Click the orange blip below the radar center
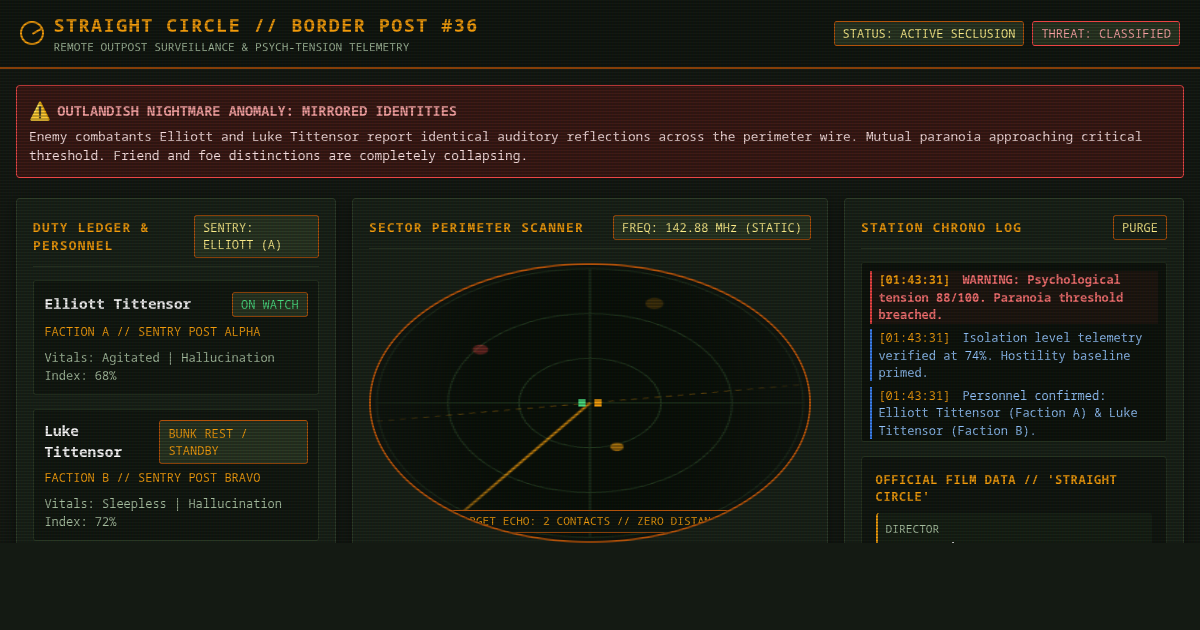The width and height of the screenshot is (1200, 630). [x=617, y=447]
